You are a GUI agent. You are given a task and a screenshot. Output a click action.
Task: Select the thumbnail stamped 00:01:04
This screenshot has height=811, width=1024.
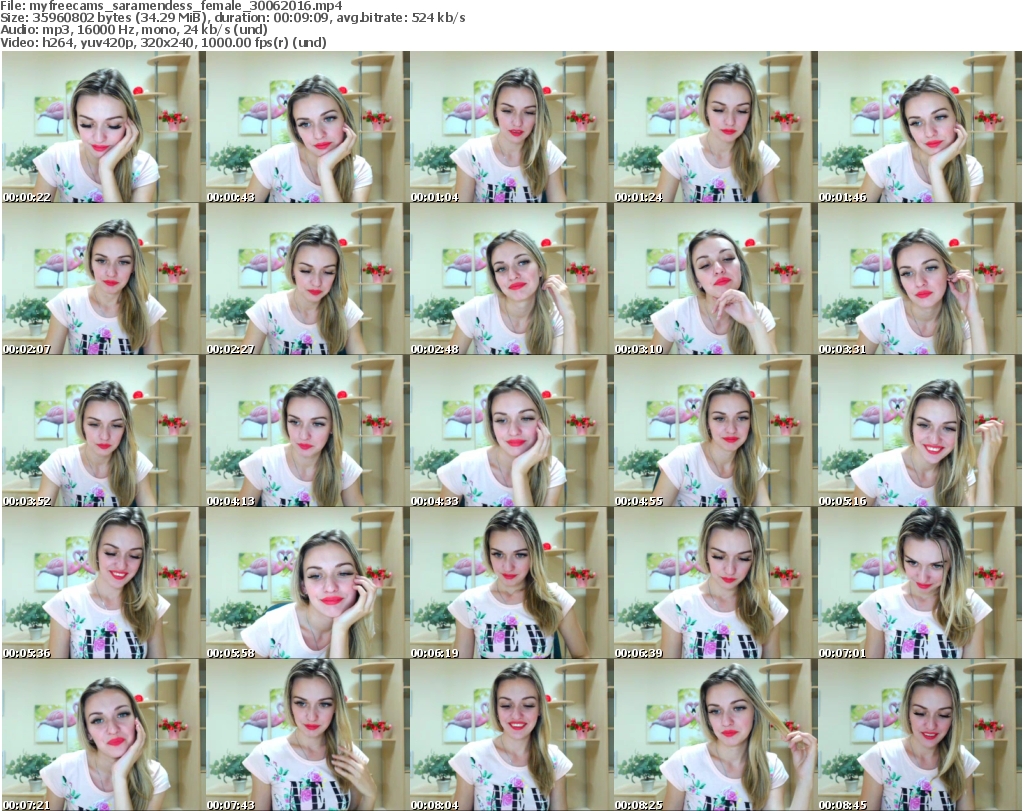pyautogui.click(x=511, y=127)
